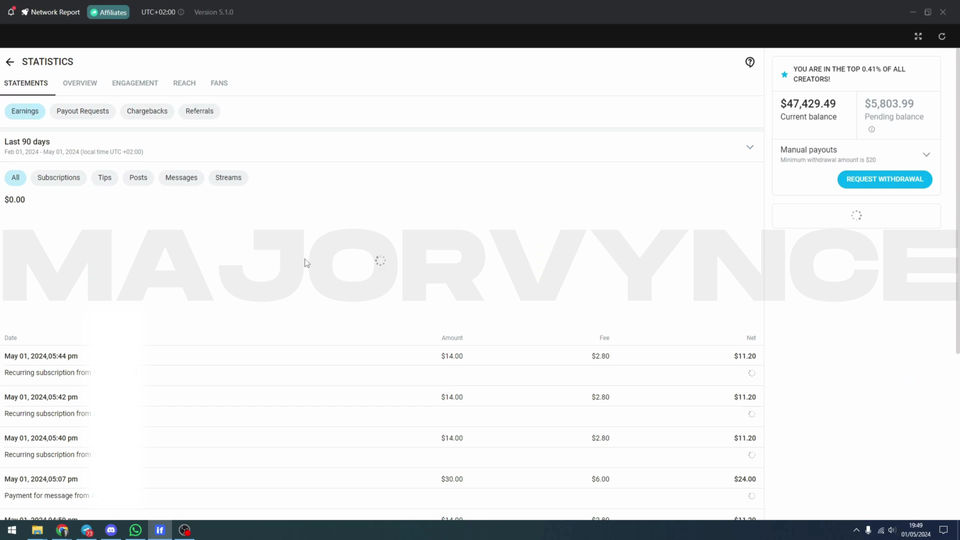Filter earnings by Tips
This screenshot has width=960, height=540.
click(105, 178)
